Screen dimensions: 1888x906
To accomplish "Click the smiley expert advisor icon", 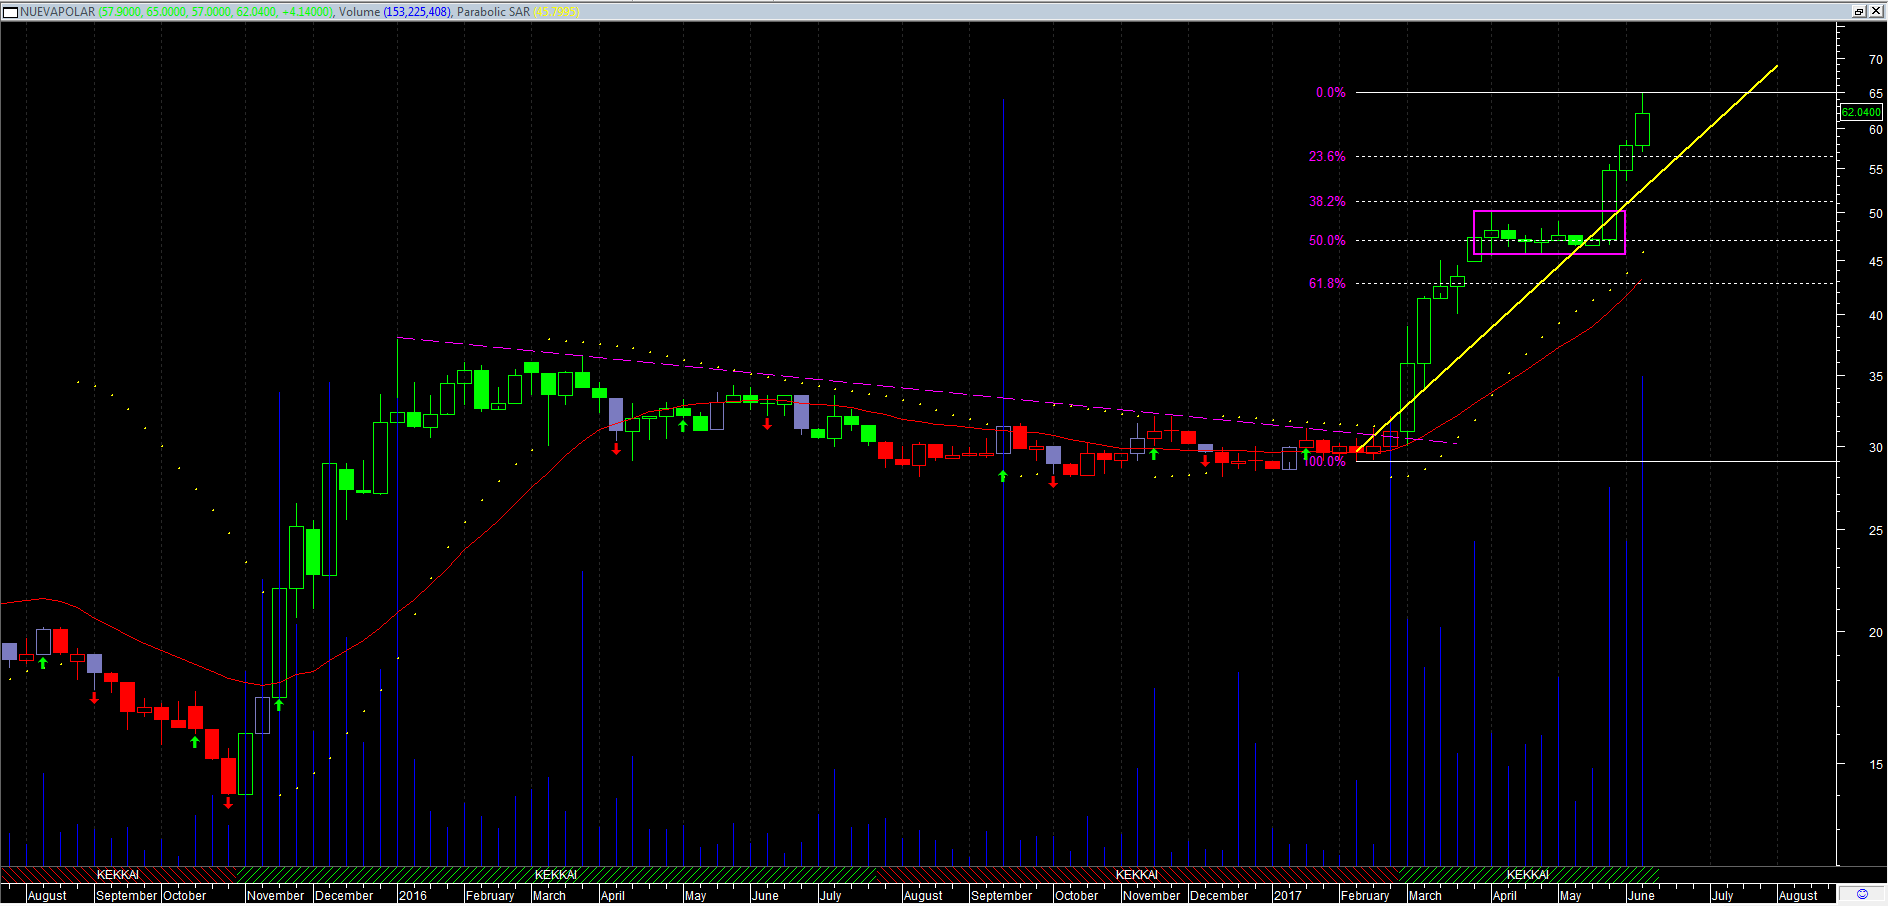I will coord(1862,894).
